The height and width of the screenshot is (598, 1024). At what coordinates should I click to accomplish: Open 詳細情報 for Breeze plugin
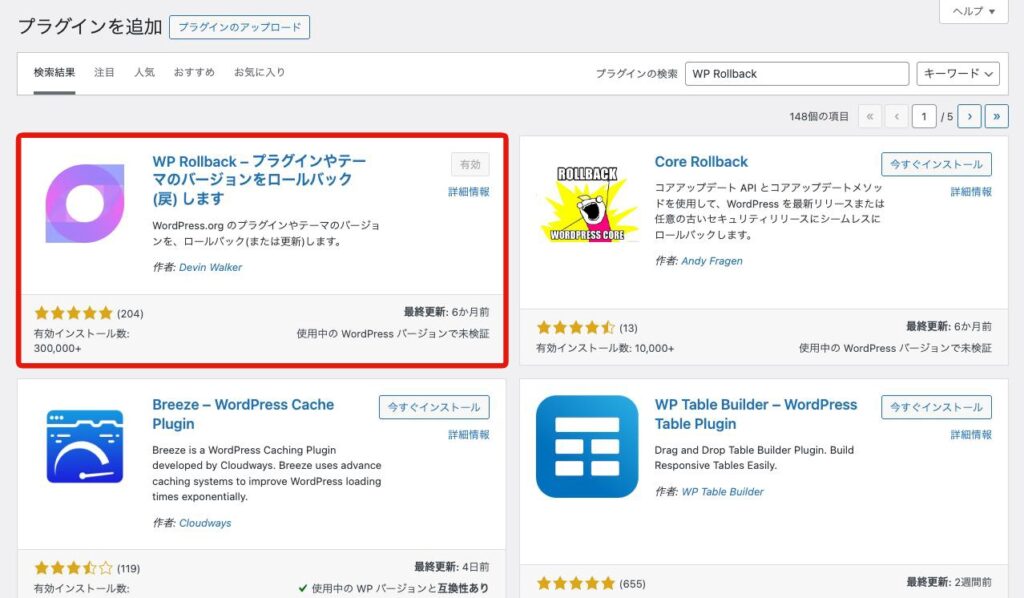(x=469, y=435)
